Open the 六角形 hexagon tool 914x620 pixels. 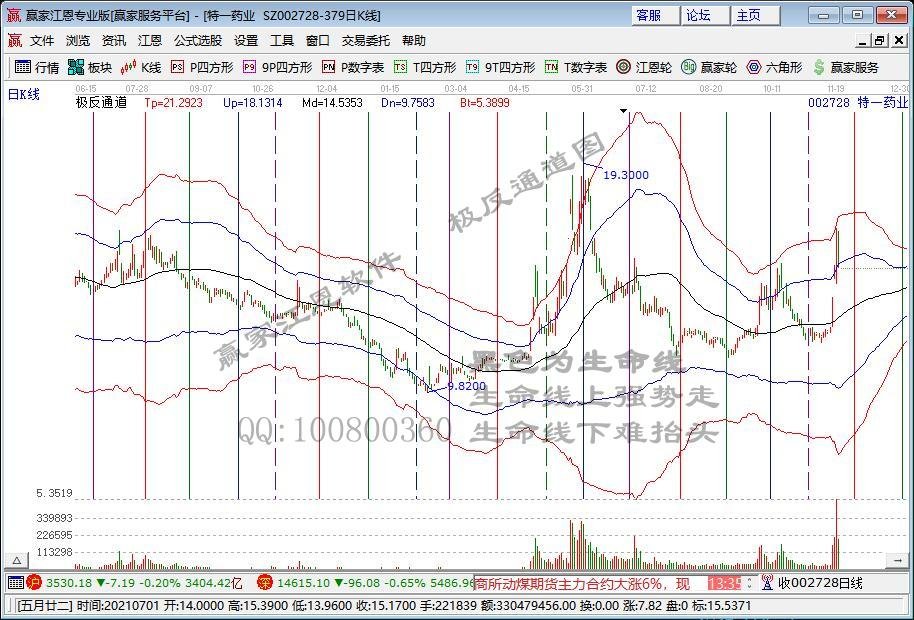click(774, 68)
